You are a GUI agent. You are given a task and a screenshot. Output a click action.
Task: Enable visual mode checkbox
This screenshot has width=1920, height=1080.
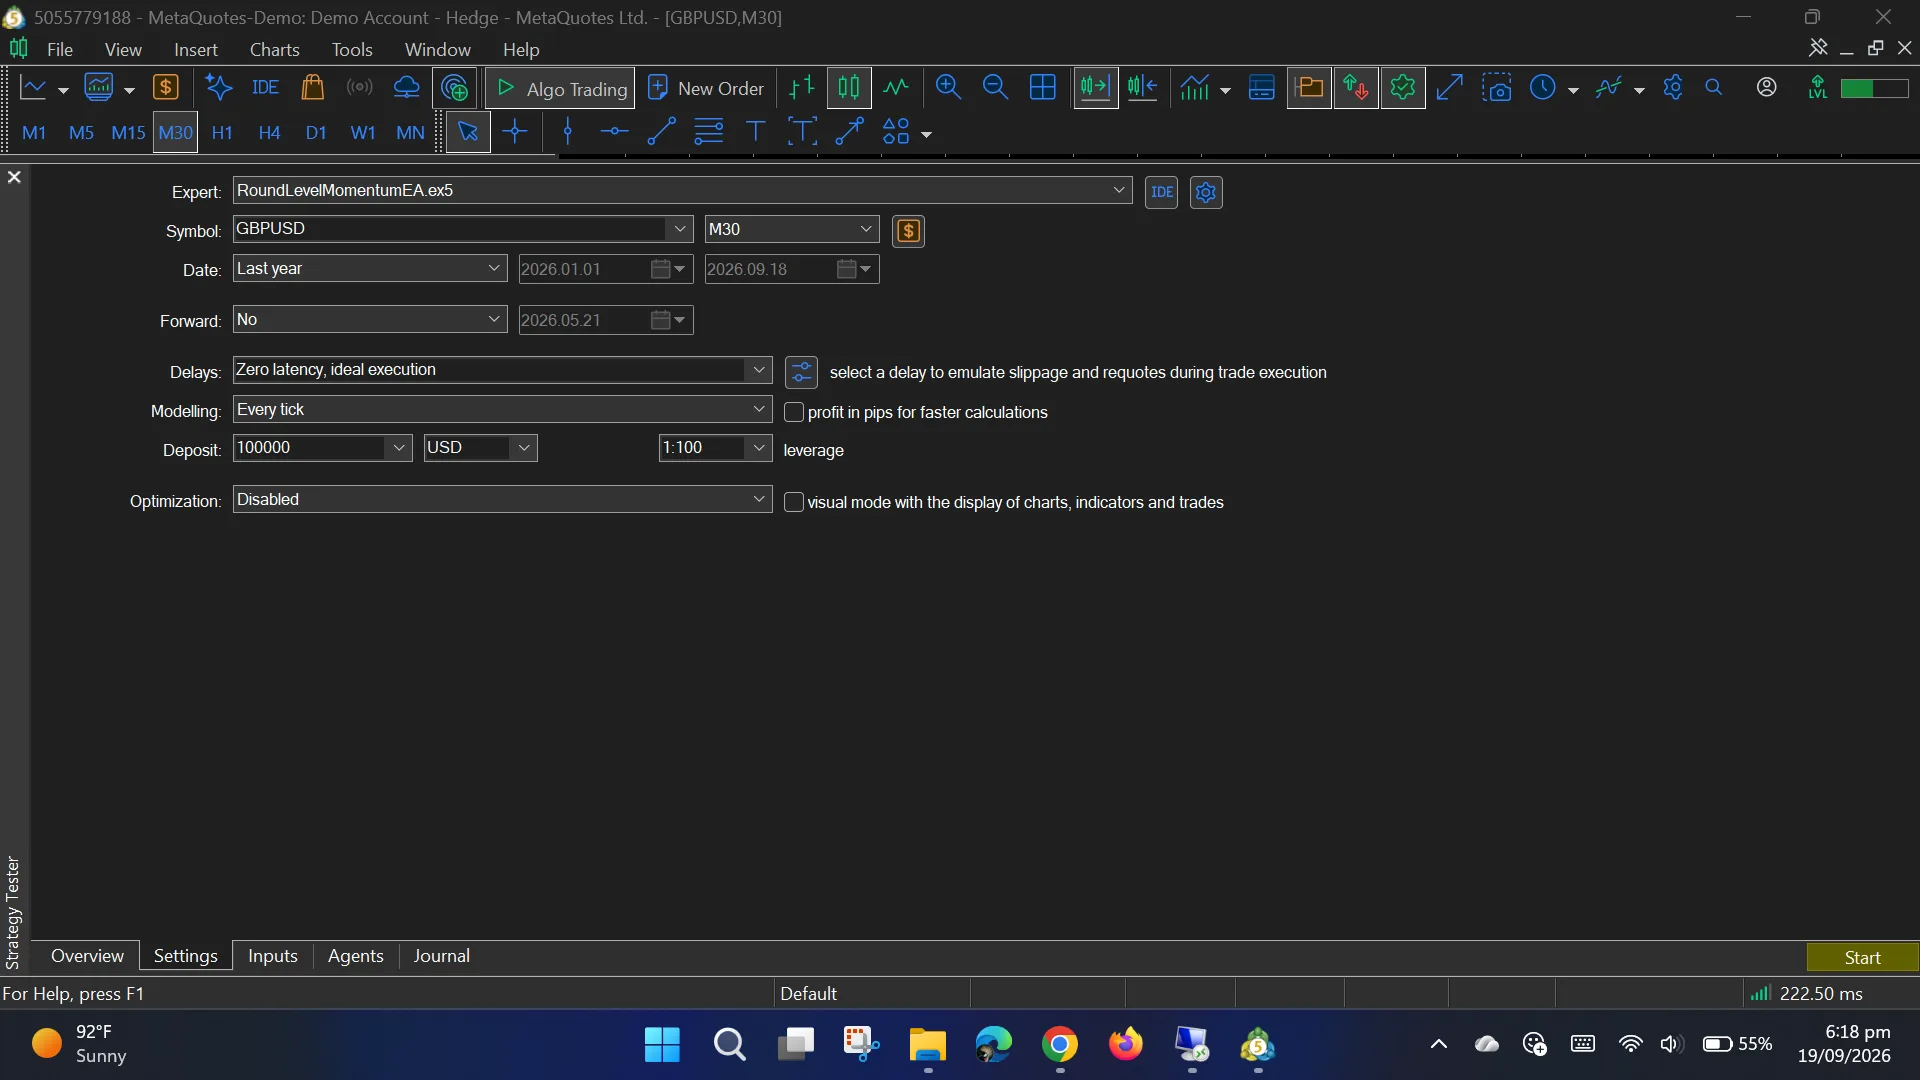coord(794,502)
